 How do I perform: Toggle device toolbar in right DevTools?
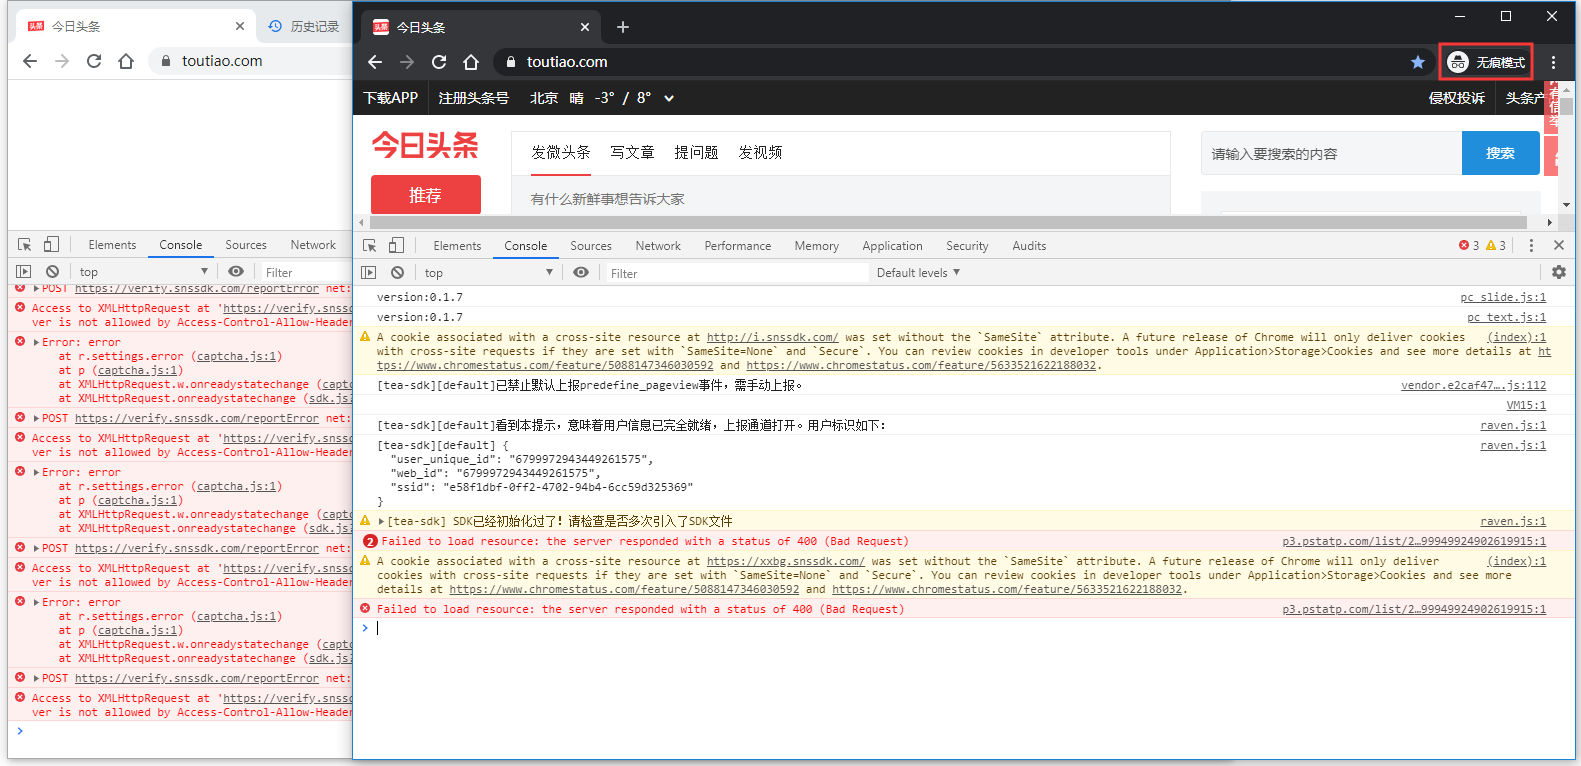tap(396, 246)
